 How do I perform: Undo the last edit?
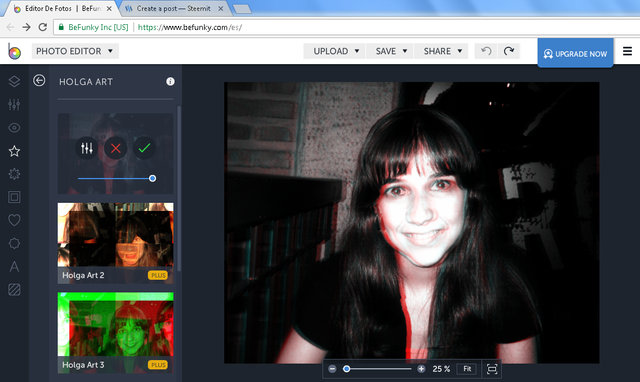pyautogui.click(x=486, y=51)
